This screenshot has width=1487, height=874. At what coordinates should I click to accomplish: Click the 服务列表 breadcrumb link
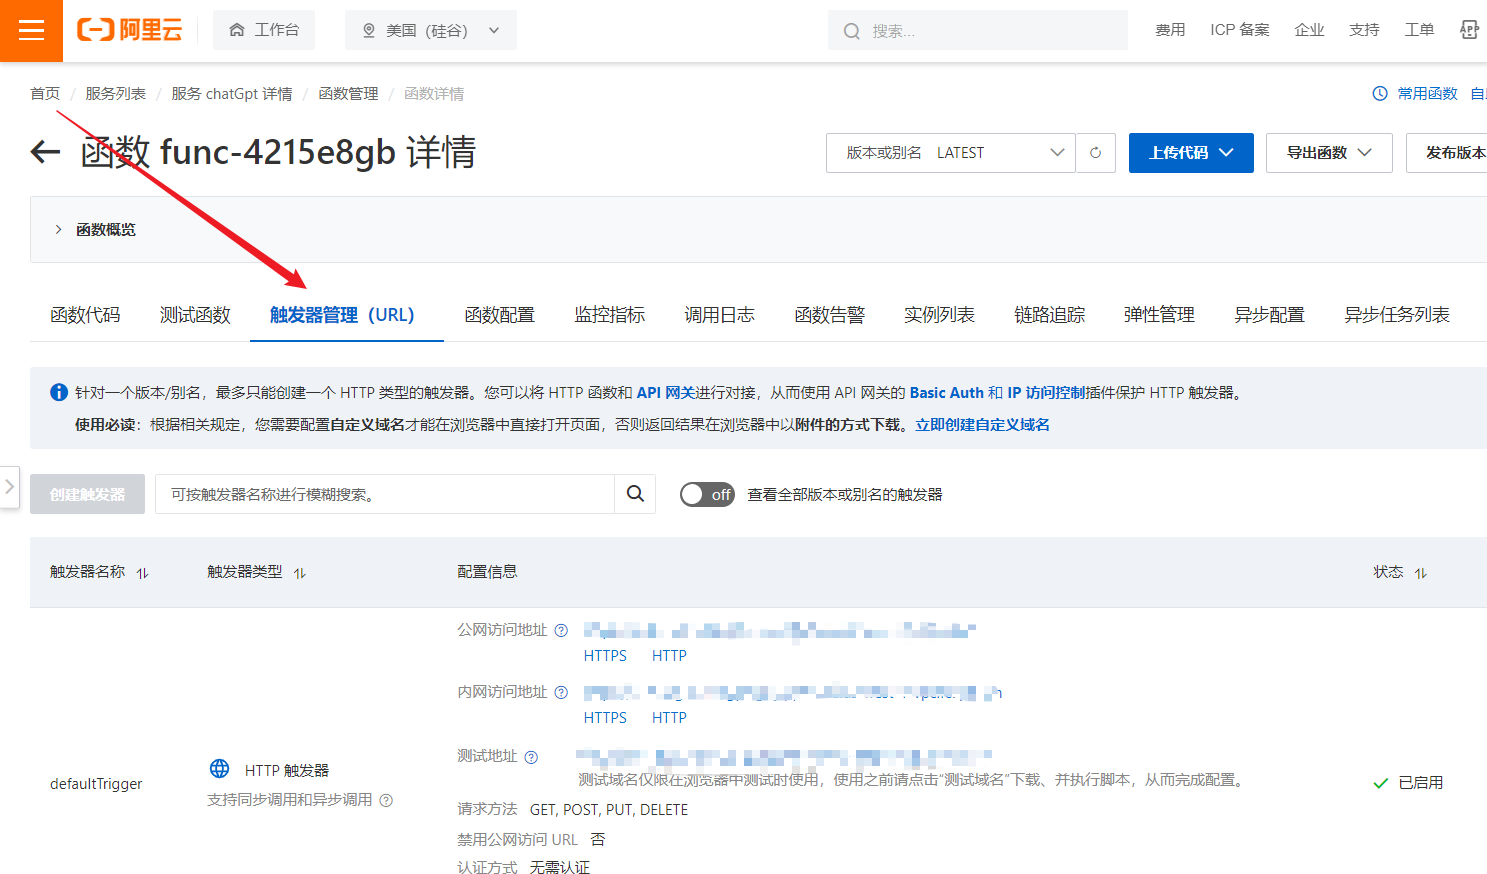[115, 94]
